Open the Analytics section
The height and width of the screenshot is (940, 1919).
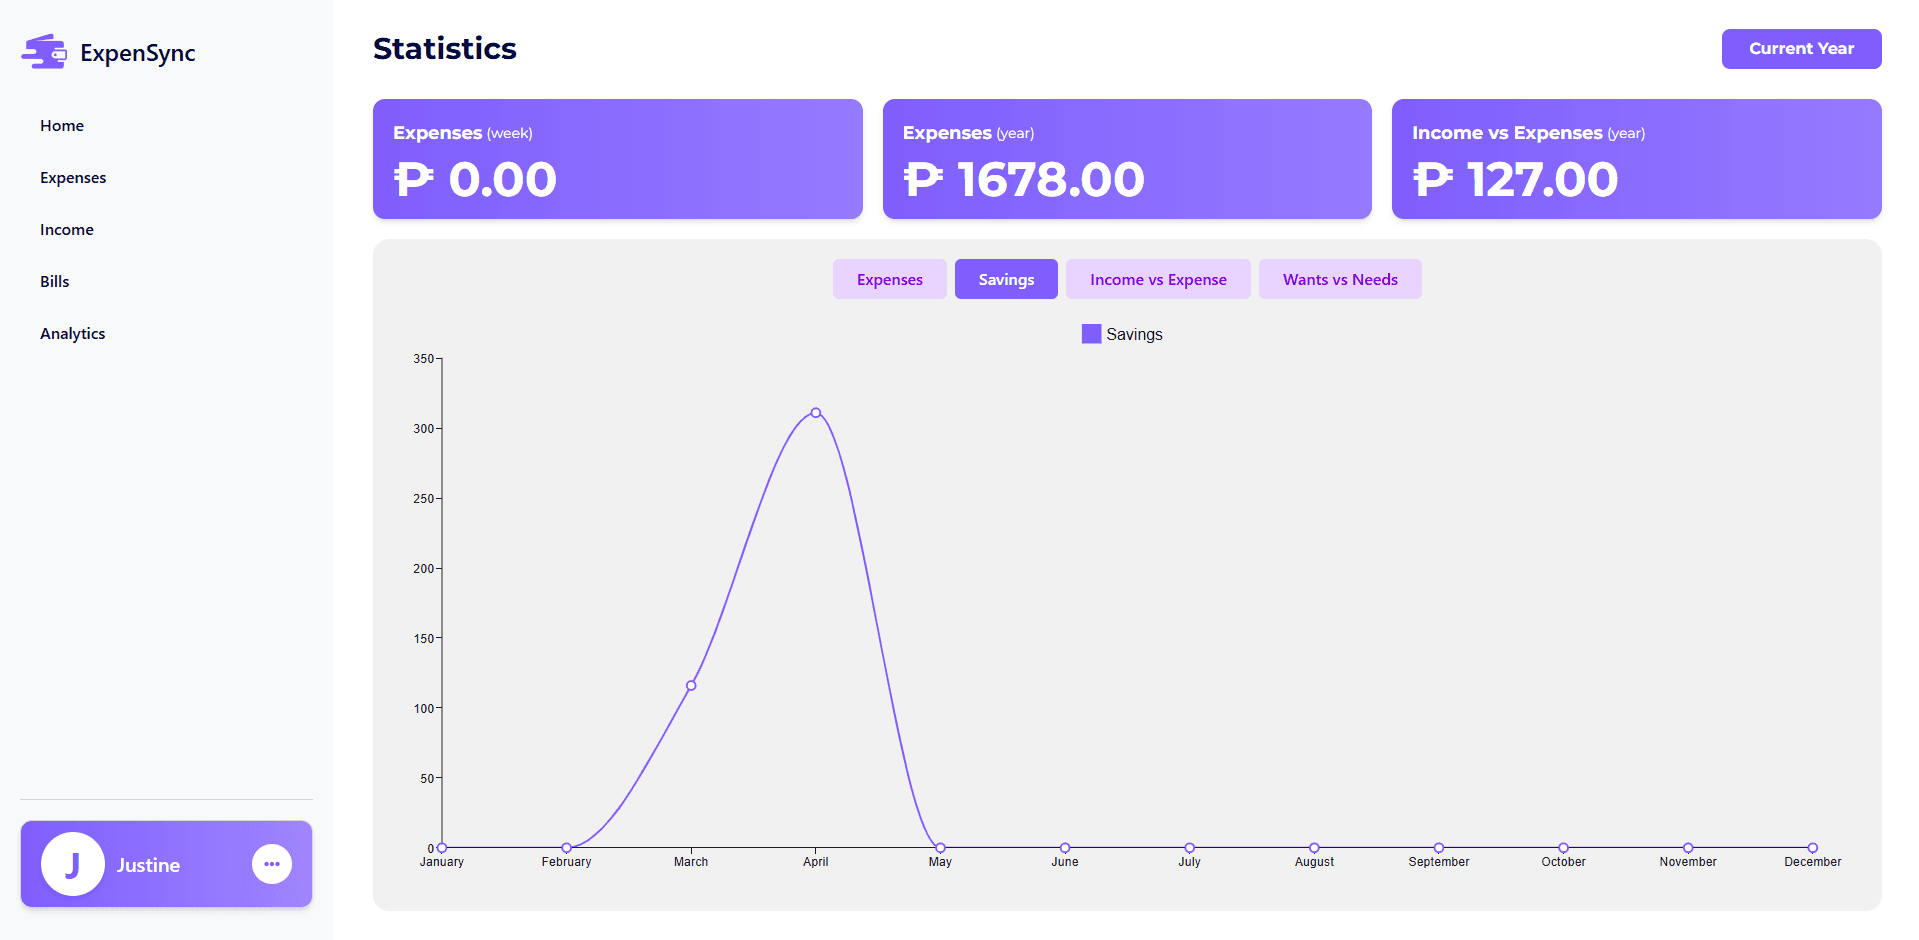(73, 334)
